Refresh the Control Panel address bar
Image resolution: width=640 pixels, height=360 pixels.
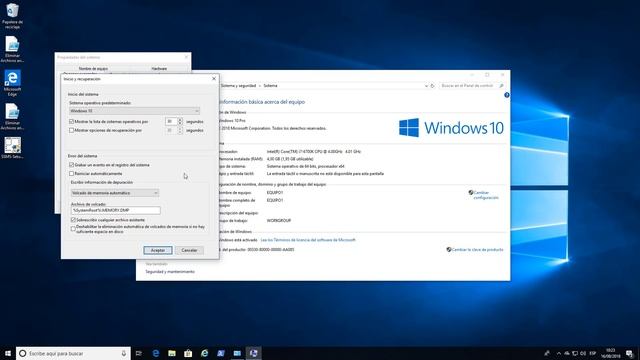432,86
